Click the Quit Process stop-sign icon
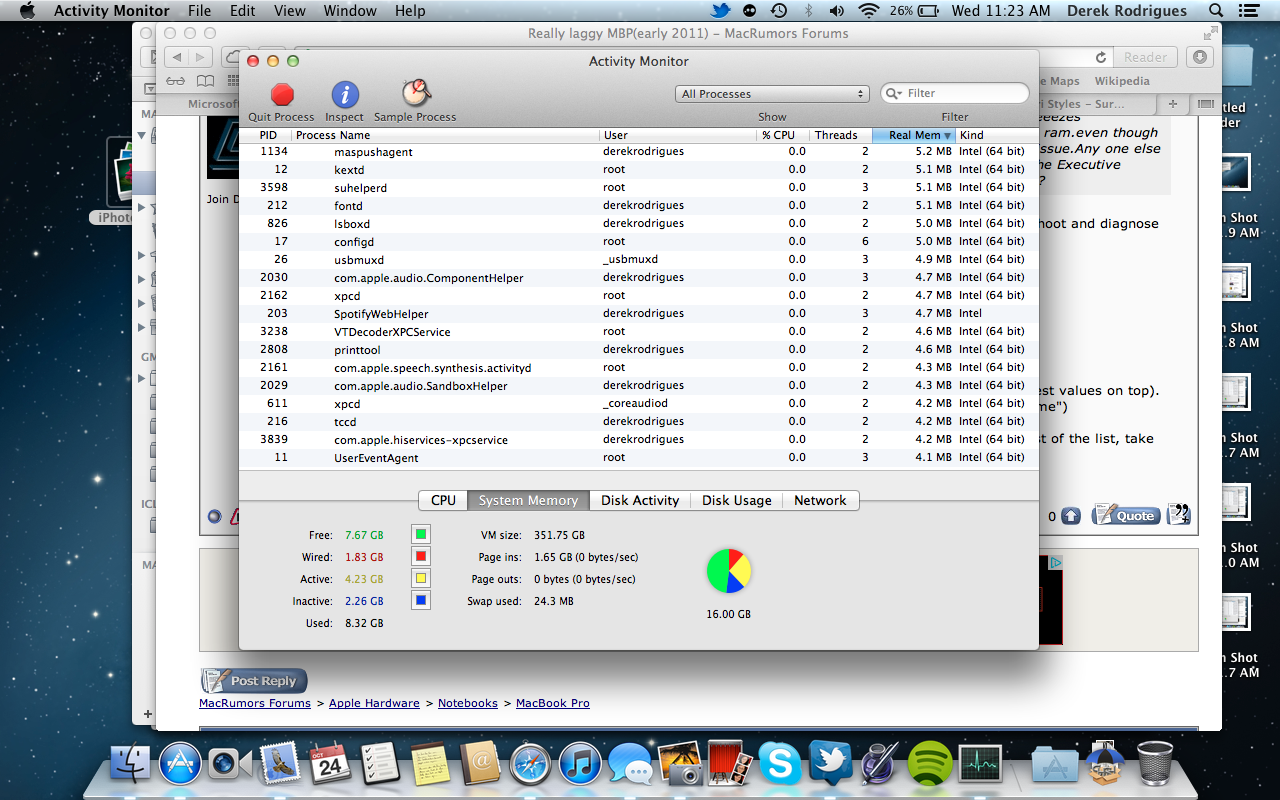Image resolution: width=1280 pixels, height=800 pixels. (x=282, y=95)
